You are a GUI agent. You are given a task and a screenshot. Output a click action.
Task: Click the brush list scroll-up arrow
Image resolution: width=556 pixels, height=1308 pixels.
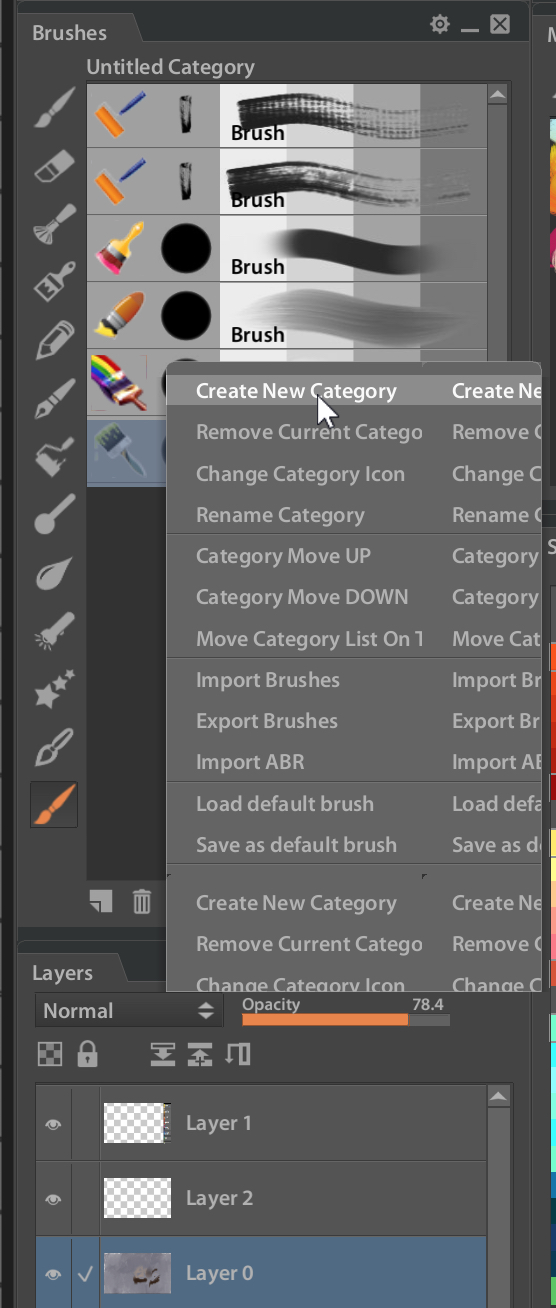(499, 96)
